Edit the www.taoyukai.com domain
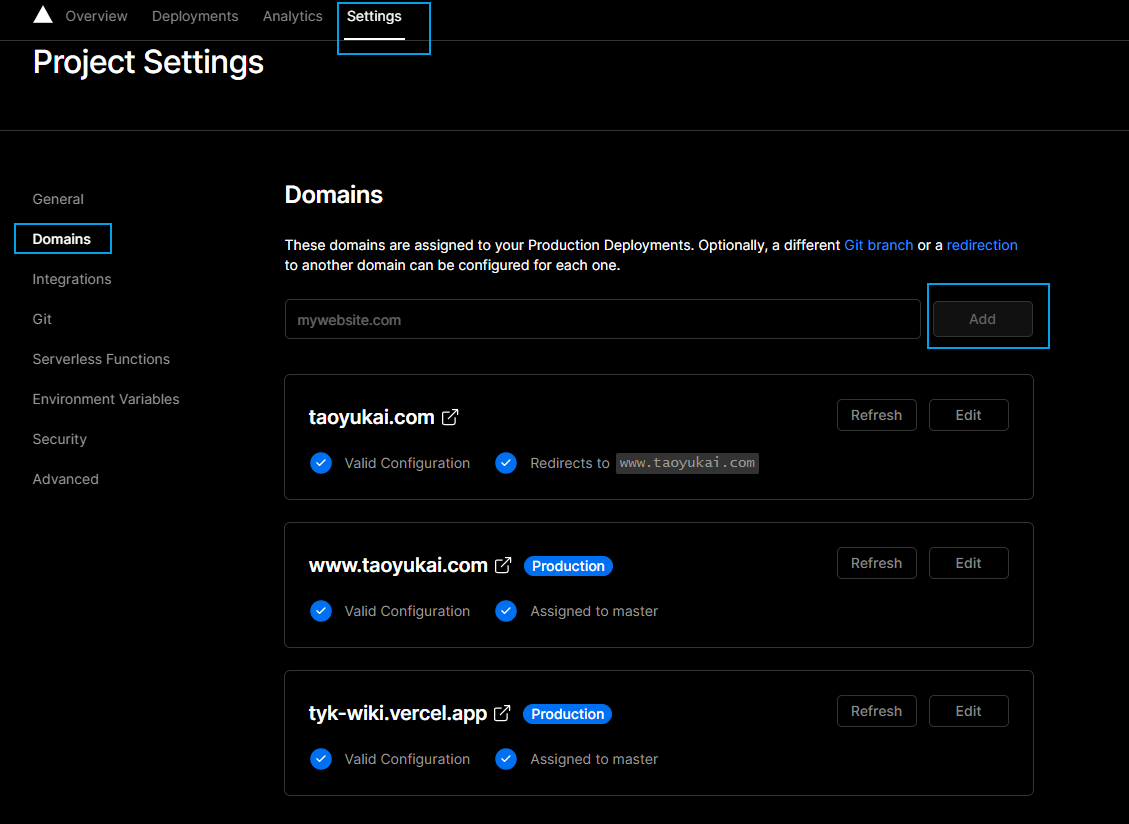The width and height of the screenshot is (1129, 824). (968, 563)
